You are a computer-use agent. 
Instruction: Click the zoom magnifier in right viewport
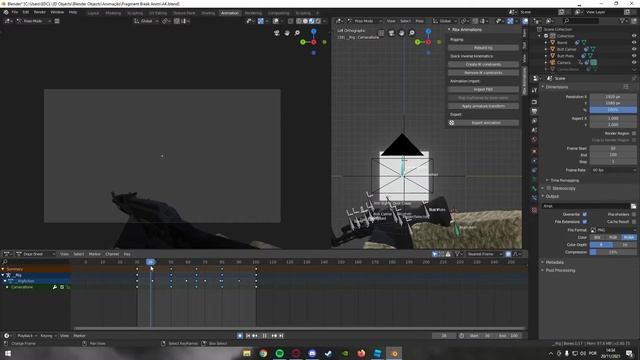click(x=412, y=33)
